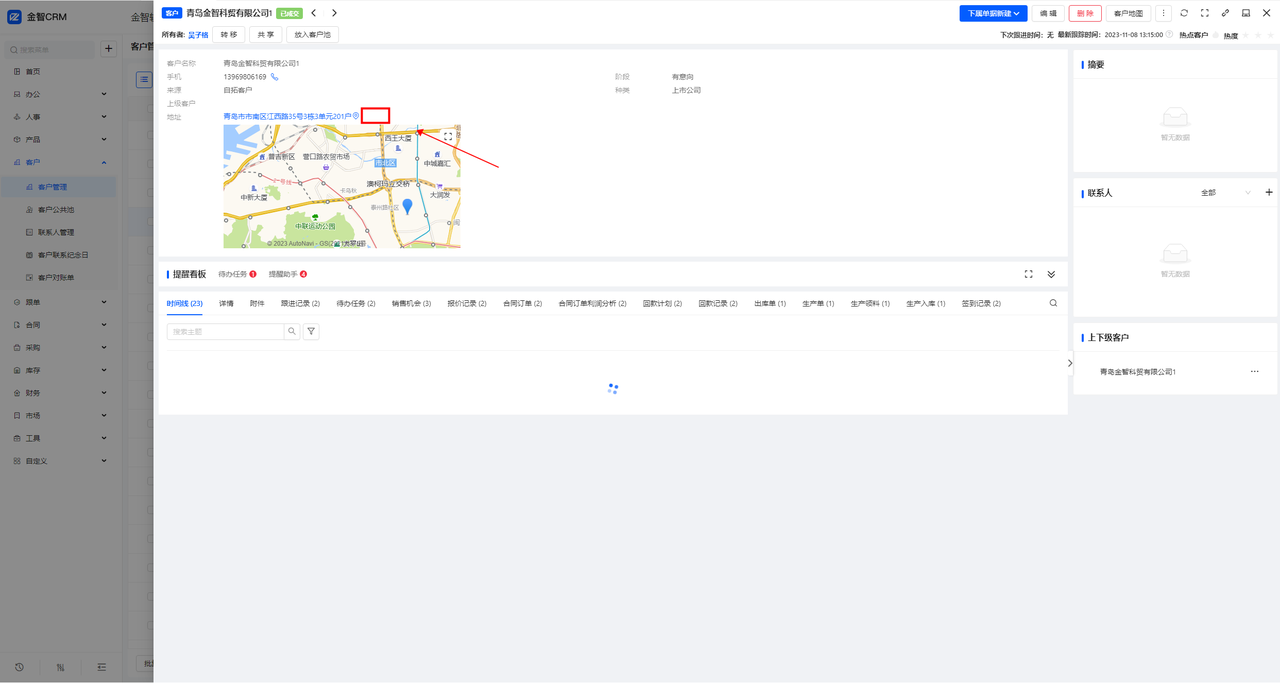Image resolution: width=1280 pixels, height=683 pixels.
Task: Open the 下属单据新建 dropdown button
Action: point(993,13)
